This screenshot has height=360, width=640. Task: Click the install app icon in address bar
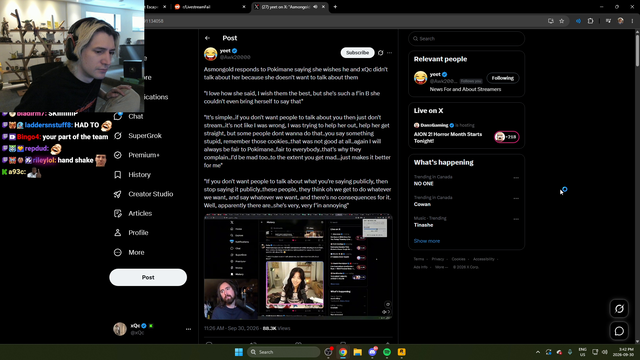[551, 21]
